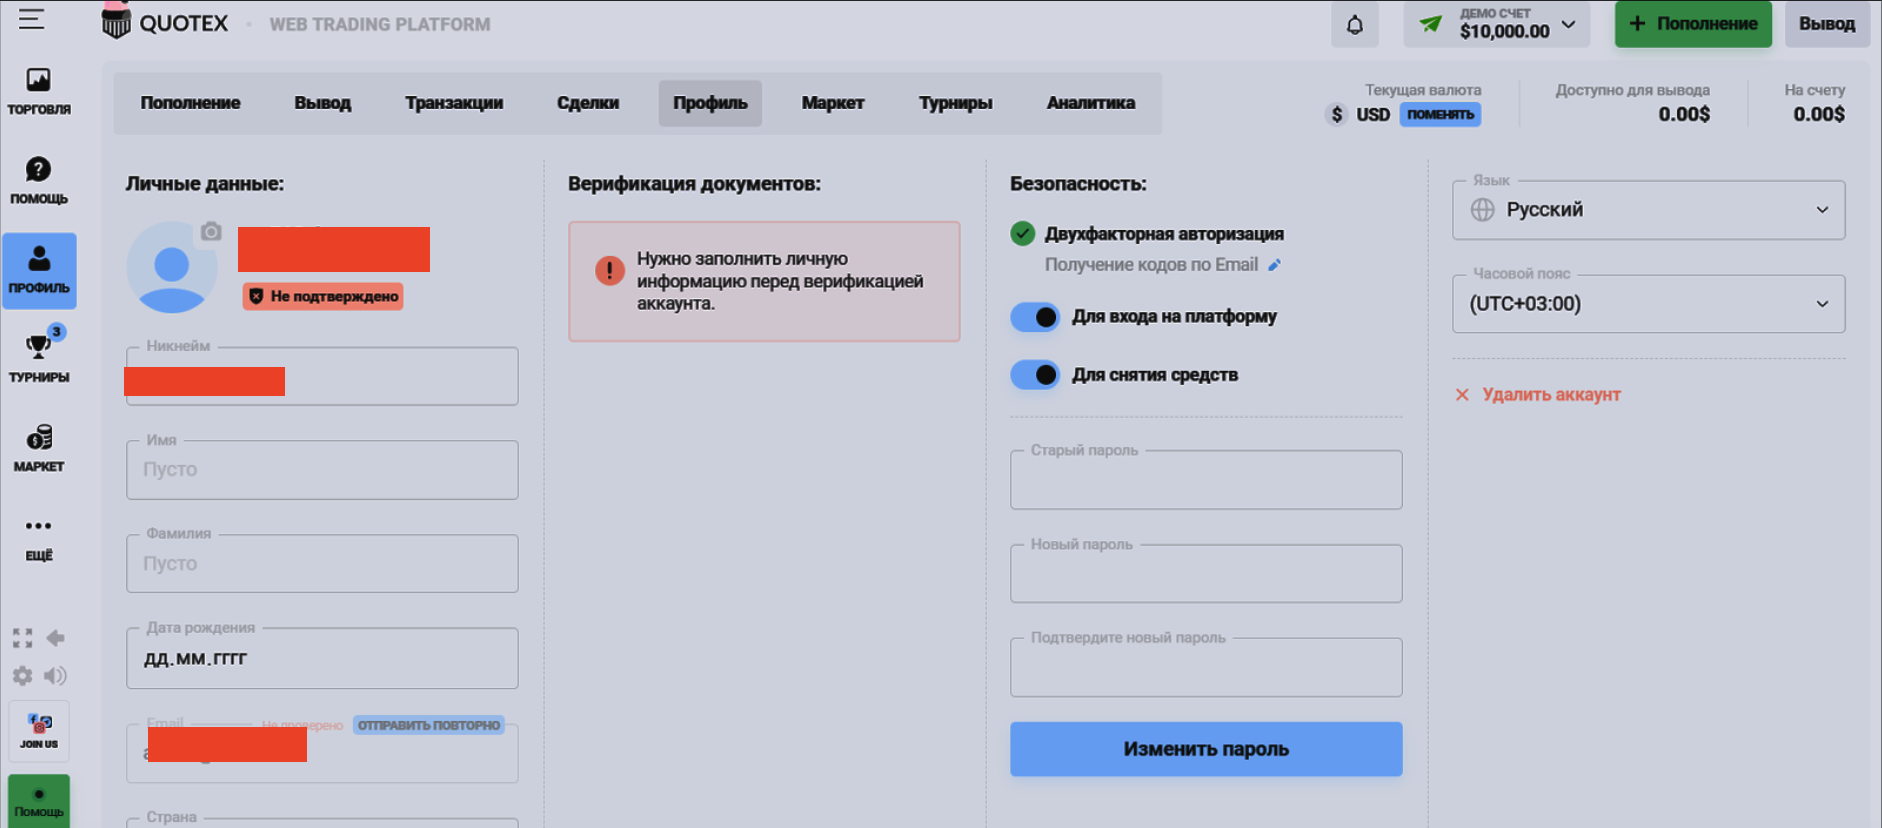The width and height of the screenshot is (1882, 828).
Task: Toggle fullscreen mode icon
Action: (22, 638)
